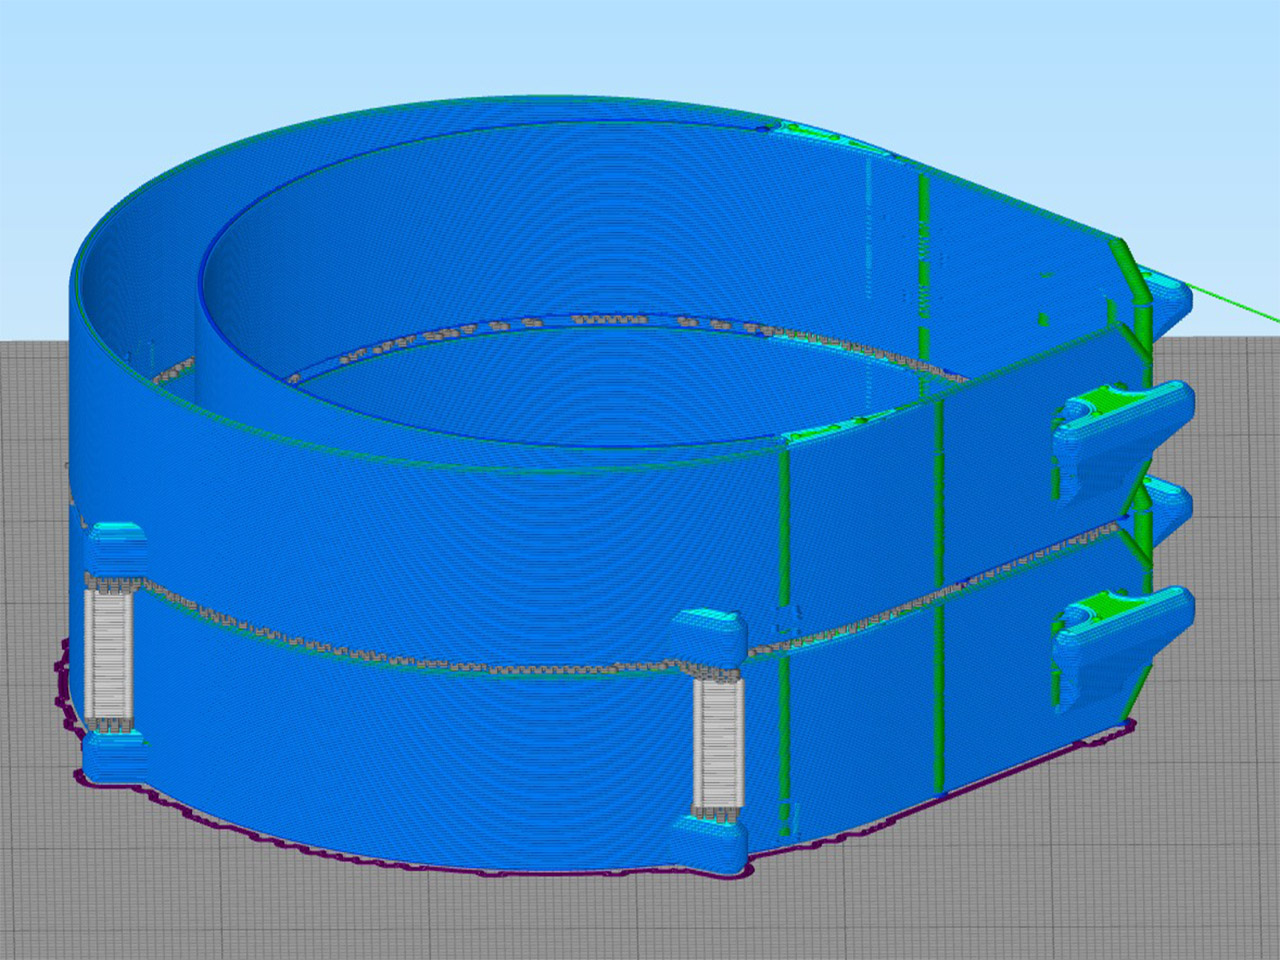Select the center white support structure
Viewport: 1280px width, 960px height.
(x=718, y=745)
